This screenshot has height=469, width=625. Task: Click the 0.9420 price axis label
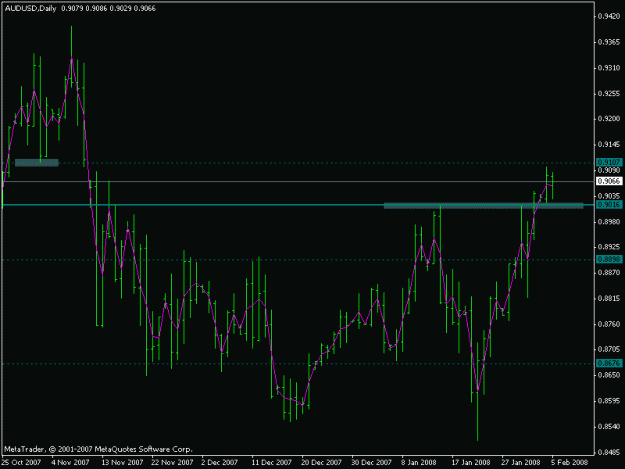coord(609,16)
